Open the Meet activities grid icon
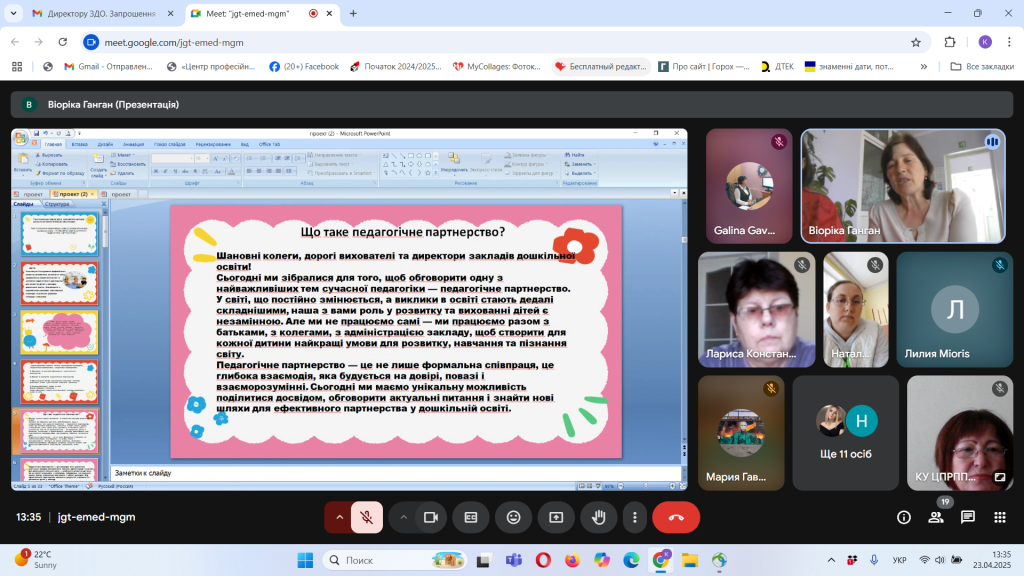The width and height of the screenshot is (1024, 576). tap(999, 517)
